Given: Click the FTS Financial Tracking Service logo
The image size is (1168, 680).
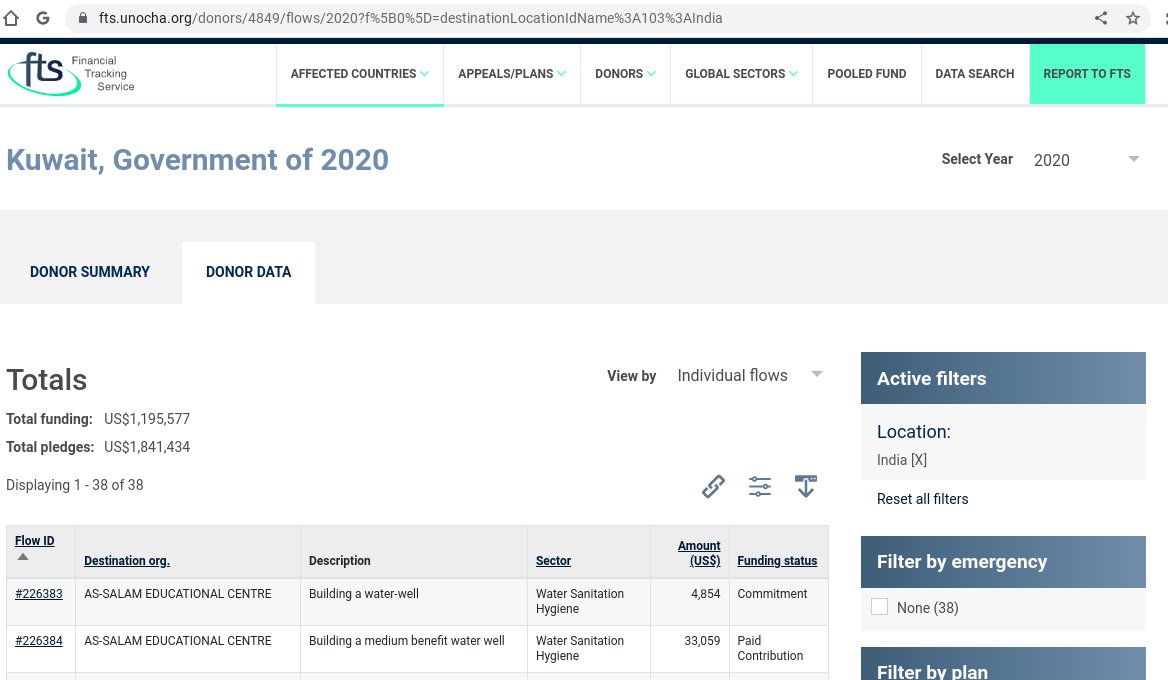Looking at the screenshot, I should 72,73.
